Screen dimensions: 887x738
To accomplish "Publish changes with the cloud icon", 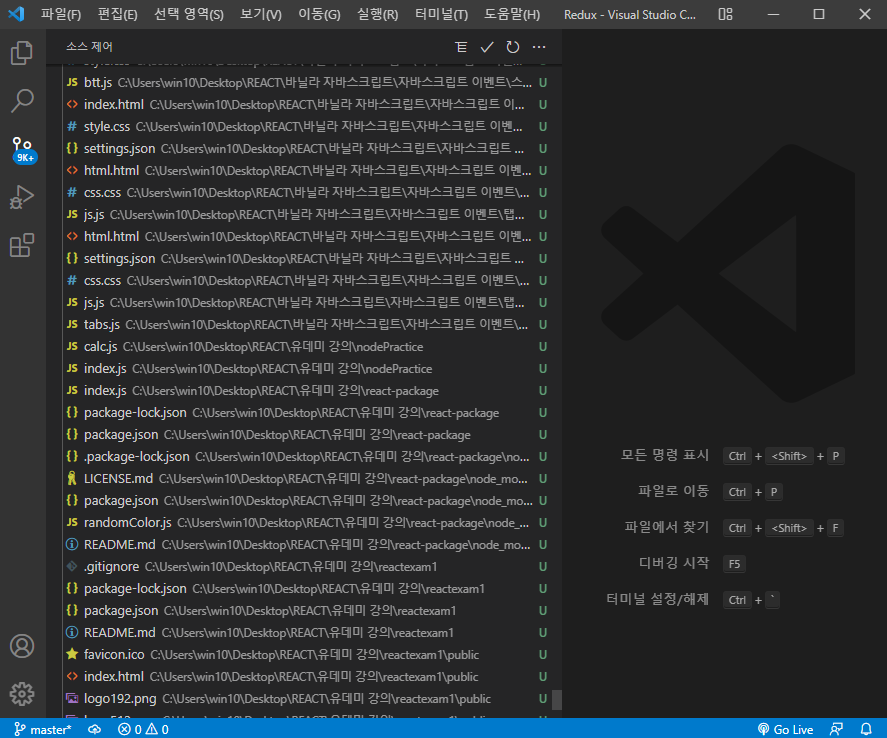I will coord(94,730).
